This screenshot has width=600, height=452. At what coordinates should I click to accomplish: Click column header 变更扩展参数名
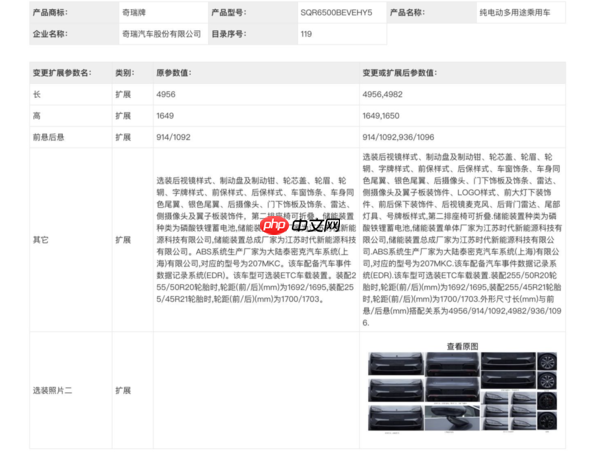coord(62,73)
